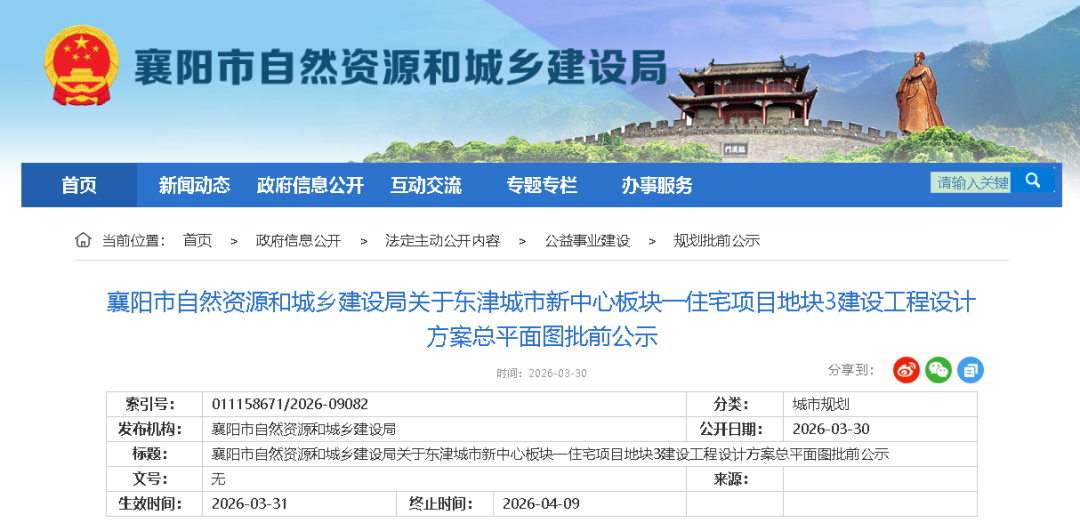Focus the keyword search input field
This screenshot has width=1080, height=523.
(x=970, y=182)
